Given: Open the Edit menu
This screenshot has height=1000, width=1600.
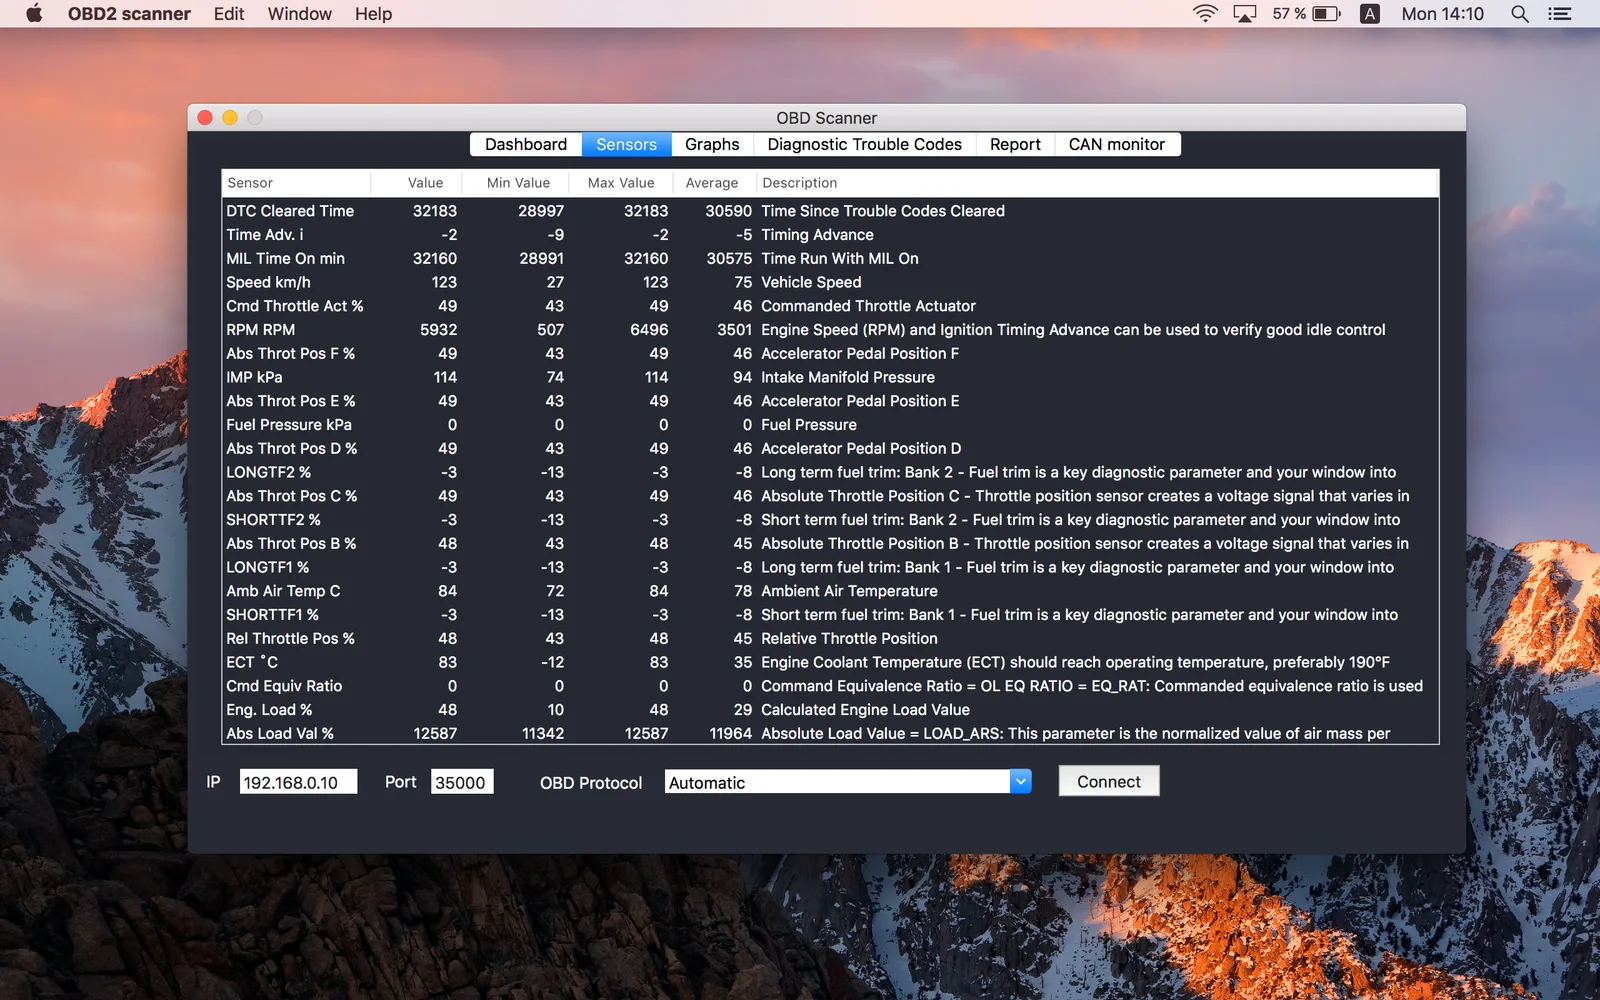Looking at the screenshot, I should (229, 14).
